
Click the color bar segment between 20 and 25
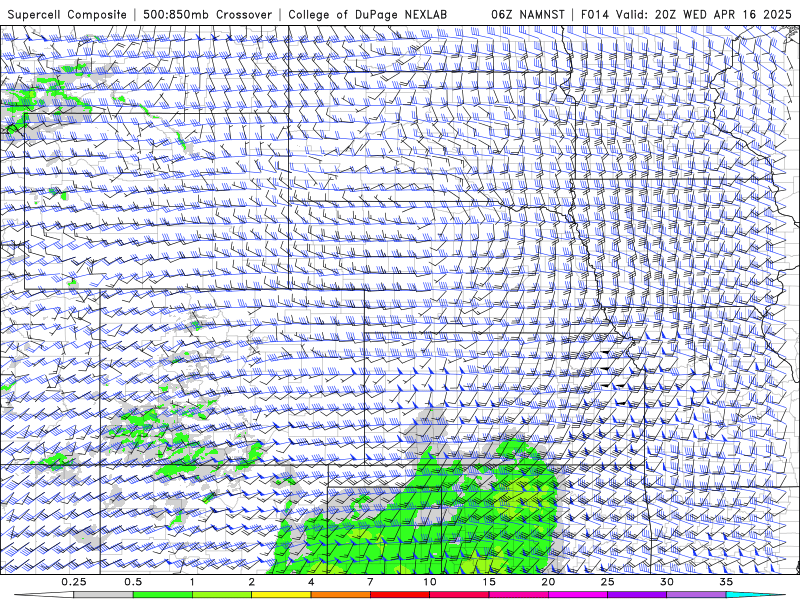(x=578, y=595)
